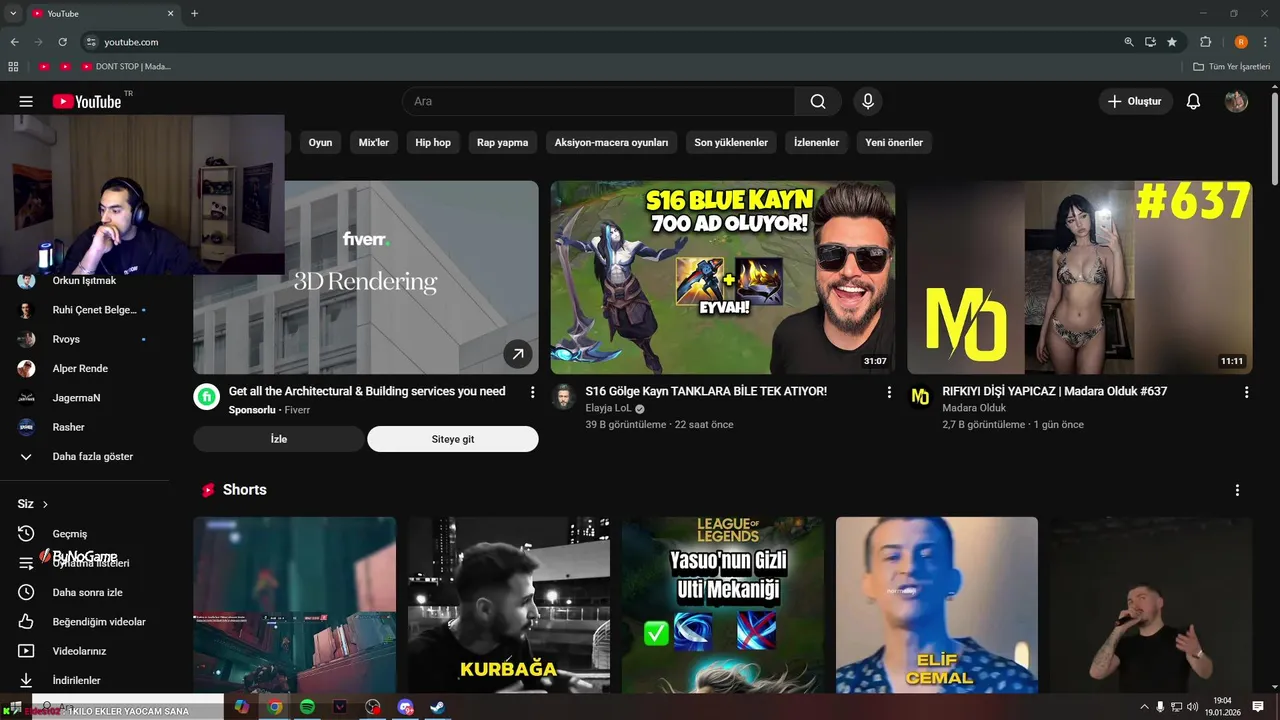This screenshot has height=720, width=1280.
Task: Open more options for Madara Olduk #637 video
Action: point(1246,392)
